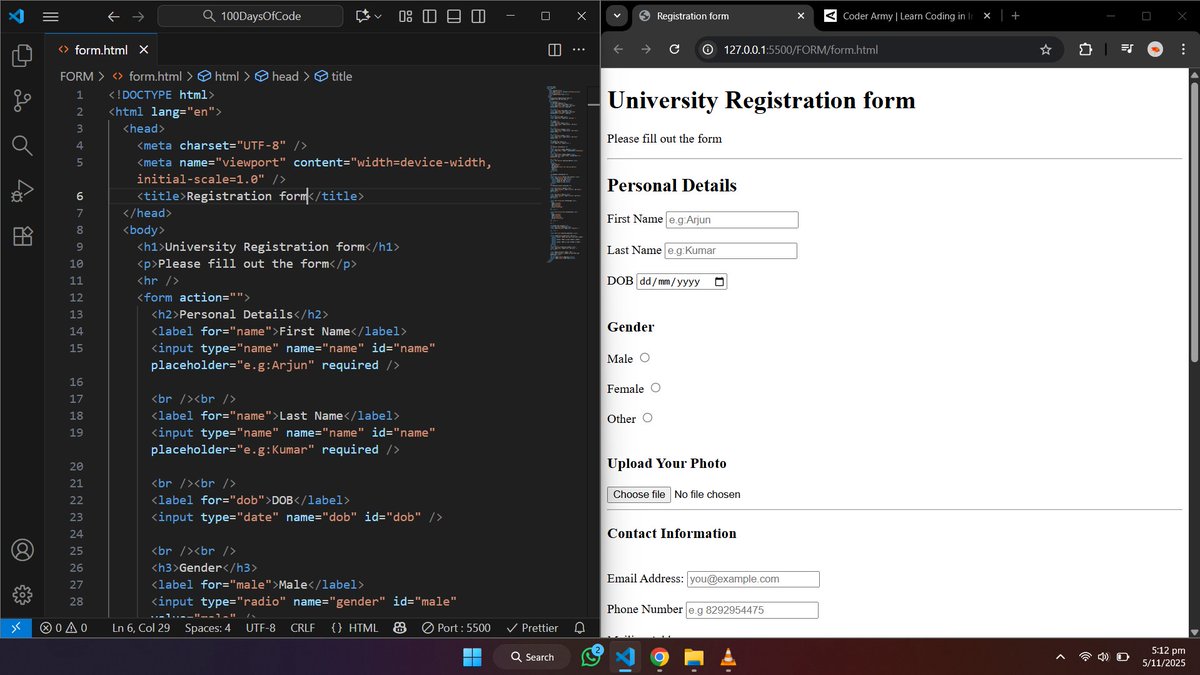
Task: Switch to the Coder Army Chrome tab
Action: click(908, 16)
